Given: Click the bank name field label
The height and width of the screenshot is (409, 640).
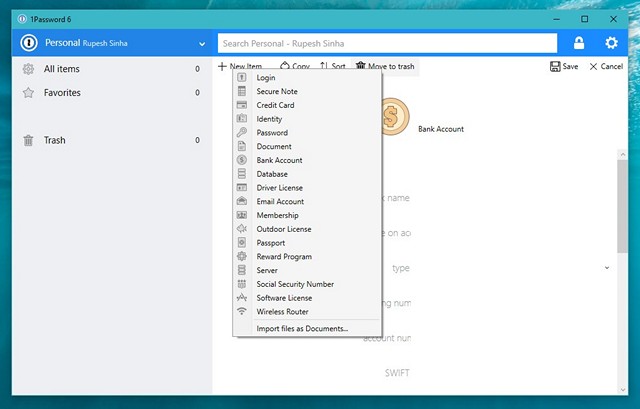Looking at the screenshot, I should 395,198.
